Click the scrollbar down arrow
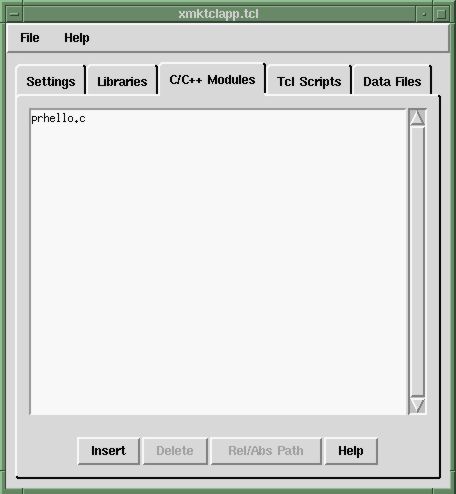This screenshot has width=456, height=494. click(417, 405)
